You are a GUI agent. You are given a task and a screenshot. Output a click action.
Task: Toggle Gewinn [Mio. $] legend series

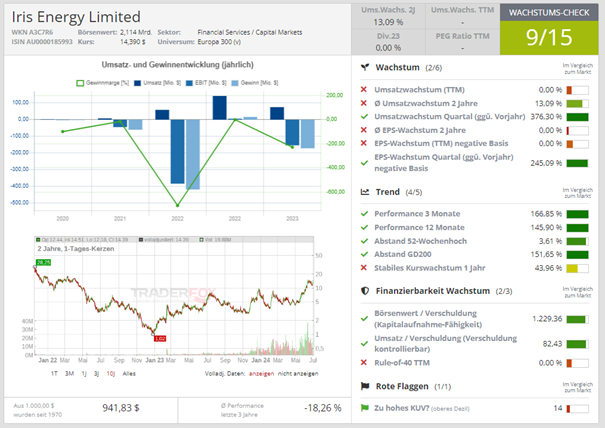(x=255, y=83)
